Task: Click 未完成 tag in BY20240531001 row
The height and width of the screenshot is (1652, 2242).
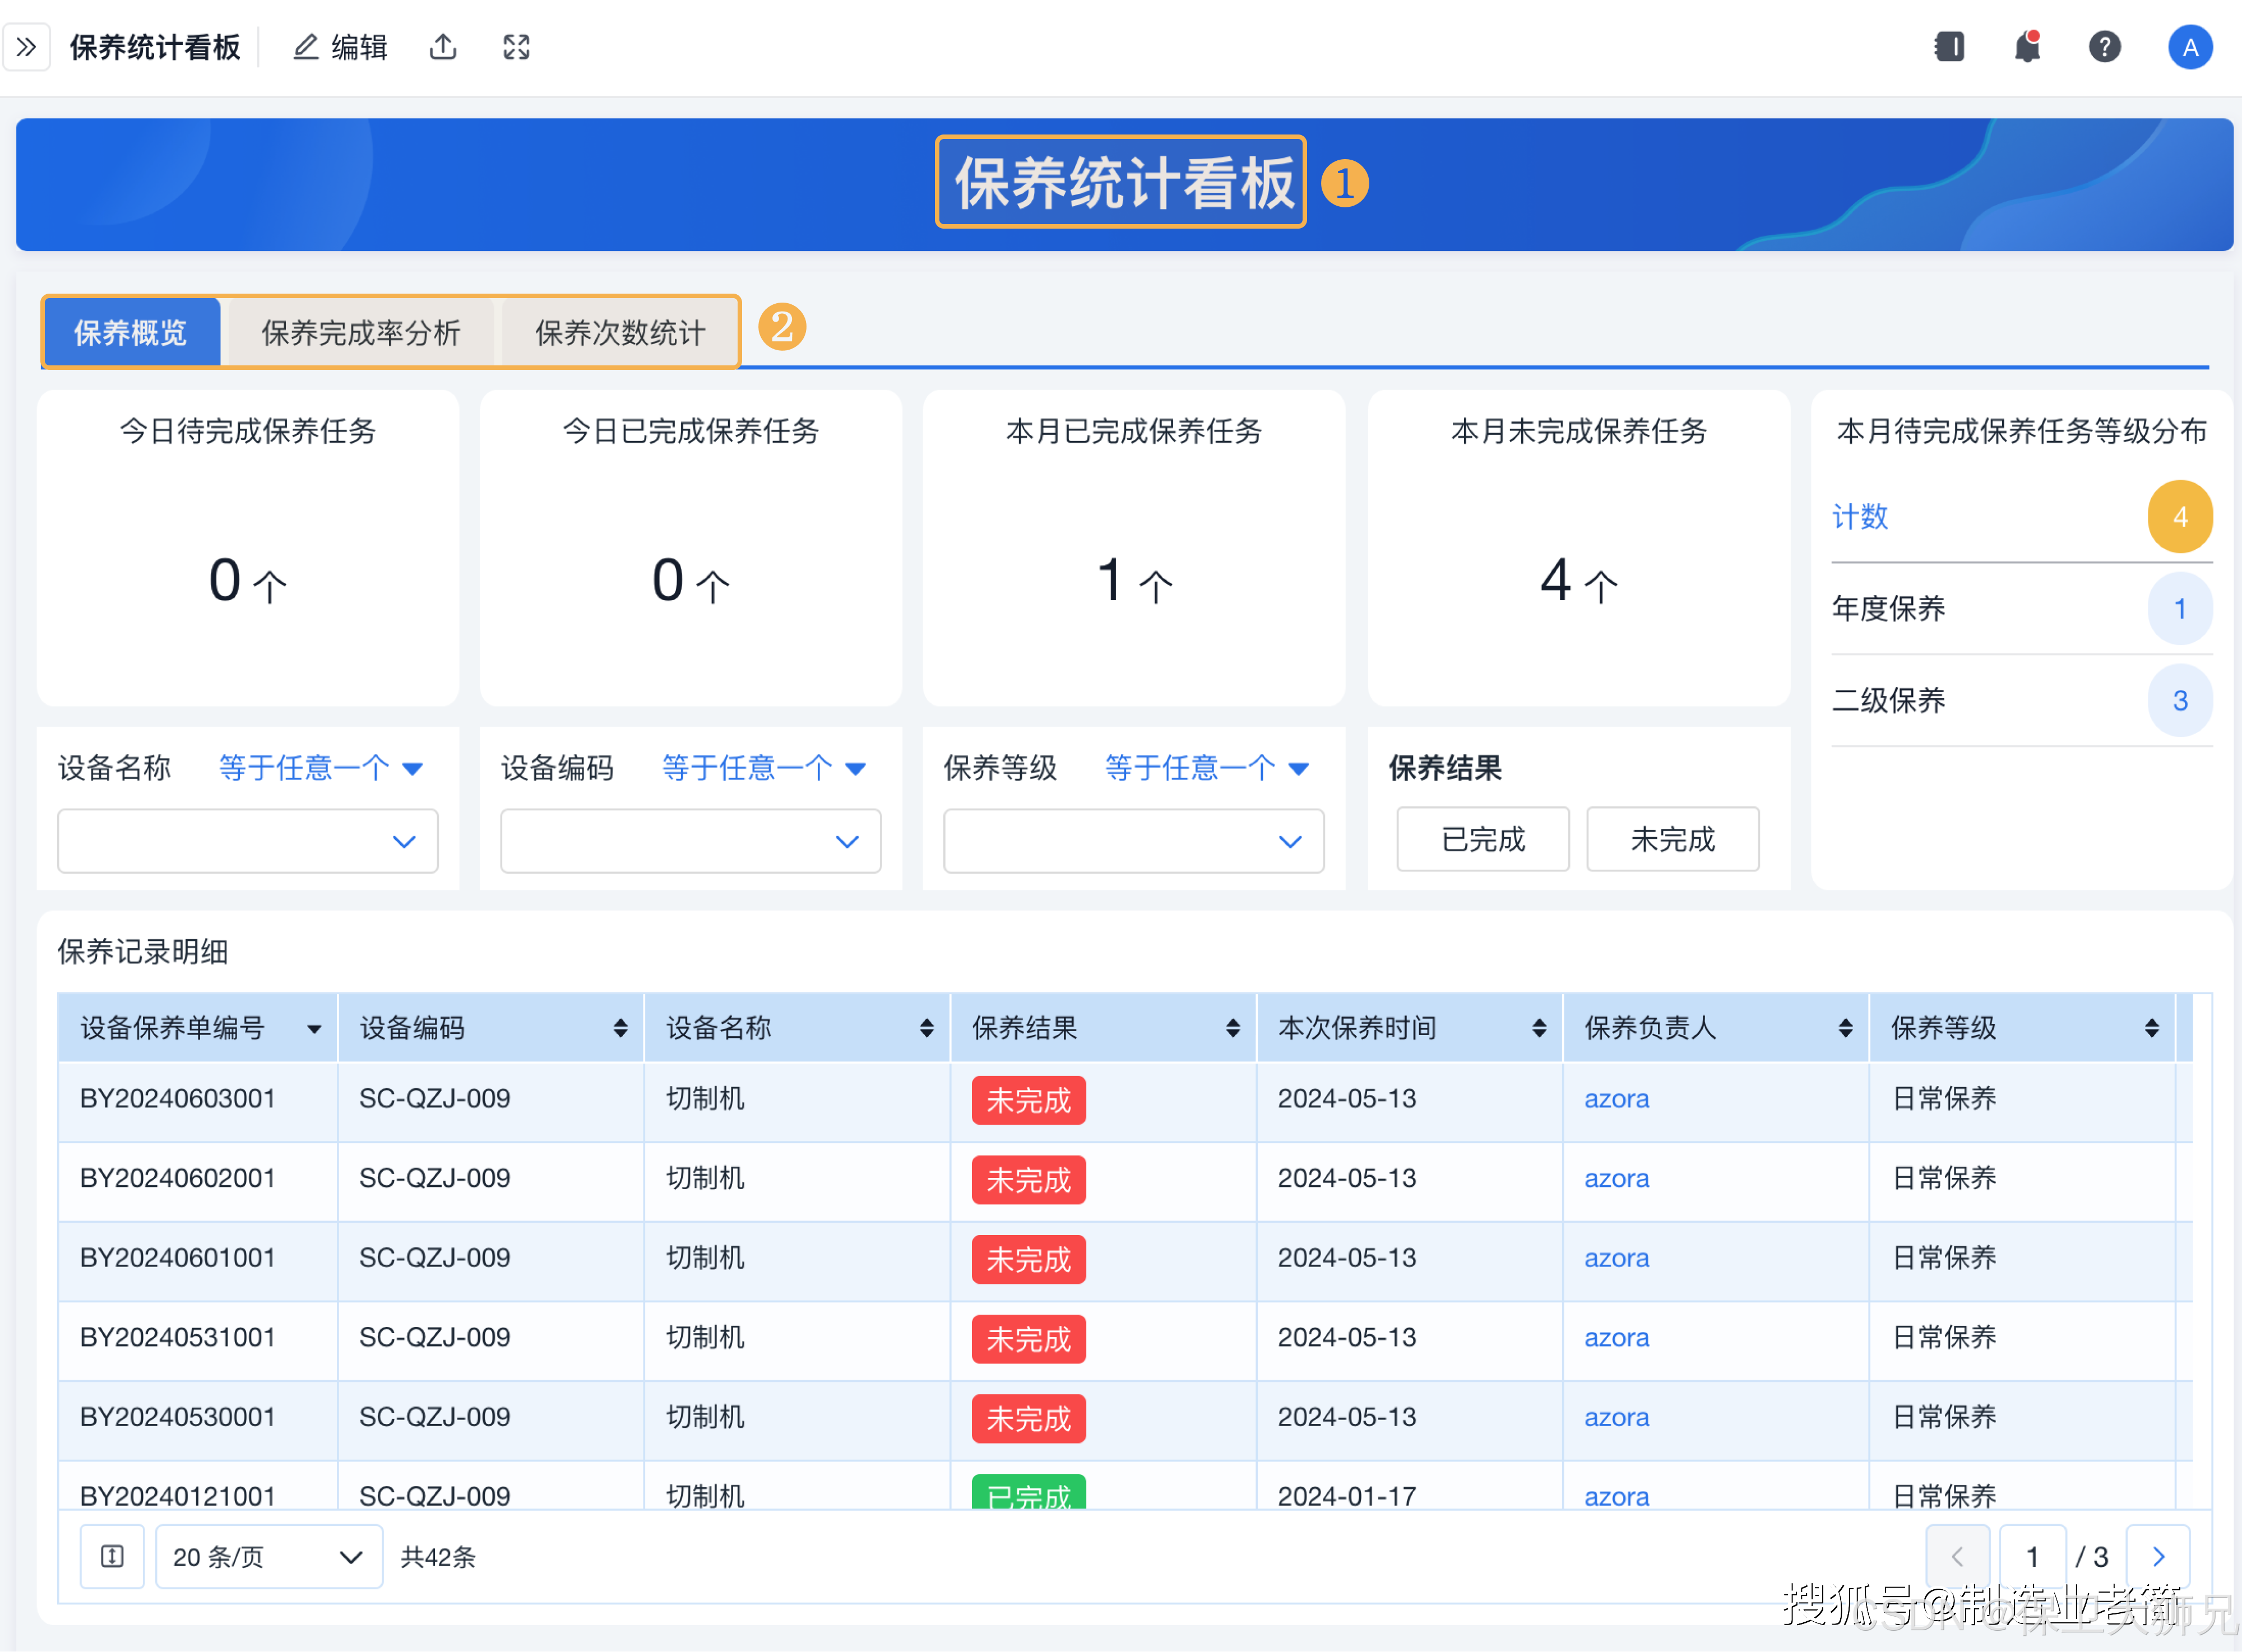Action: [x=1028, y=1339]
